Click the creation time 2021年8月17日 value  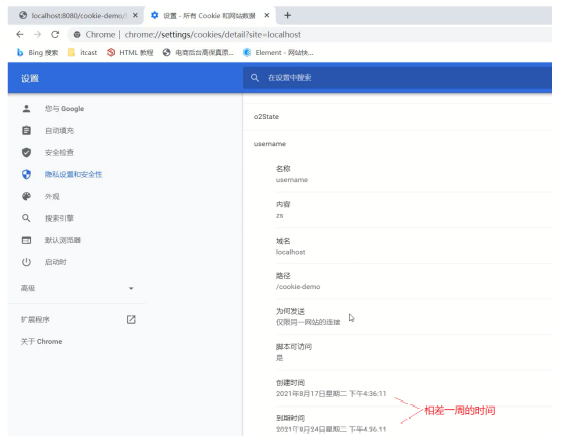tap(331, 394)
